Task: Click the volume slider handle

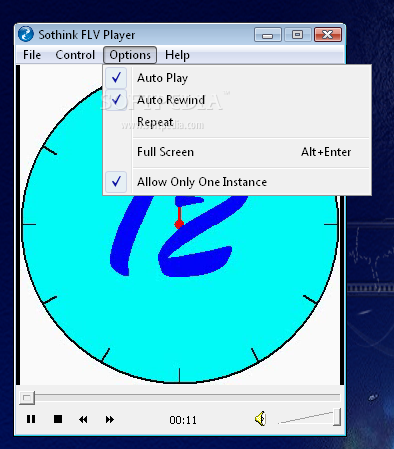Action: click(337, 417)
